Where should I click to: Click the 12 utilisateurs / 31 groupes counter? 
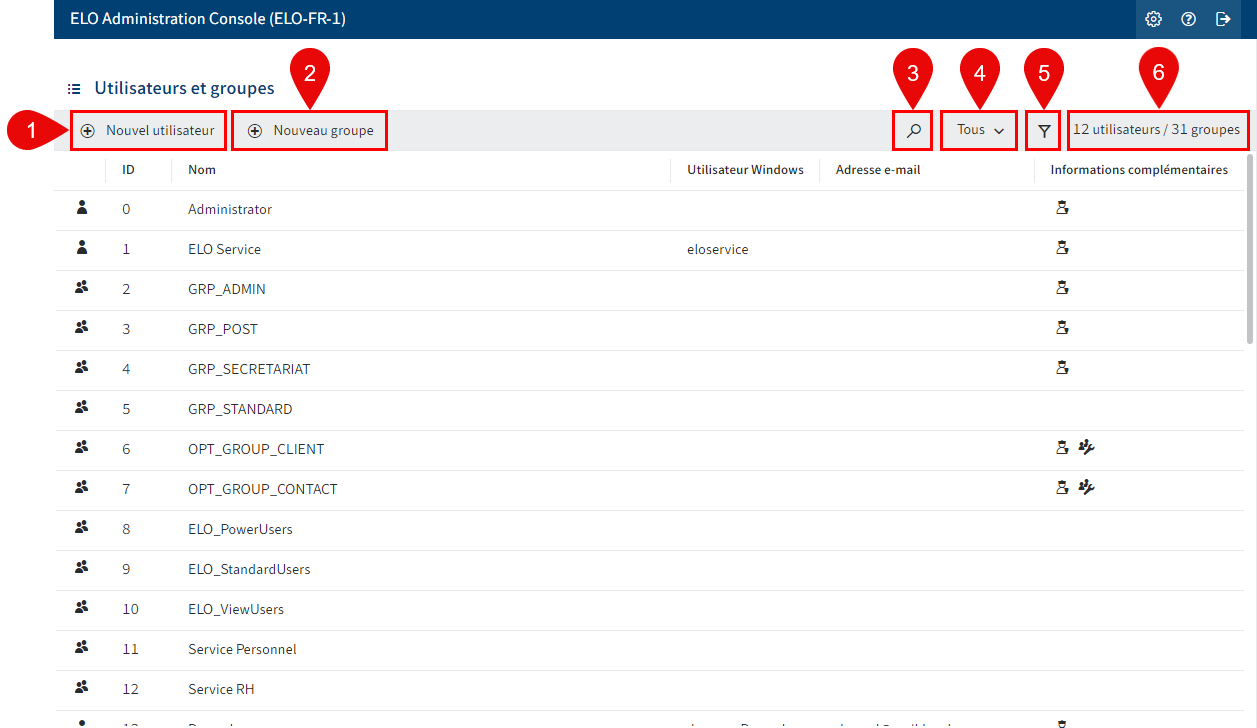pos(1157,130)
